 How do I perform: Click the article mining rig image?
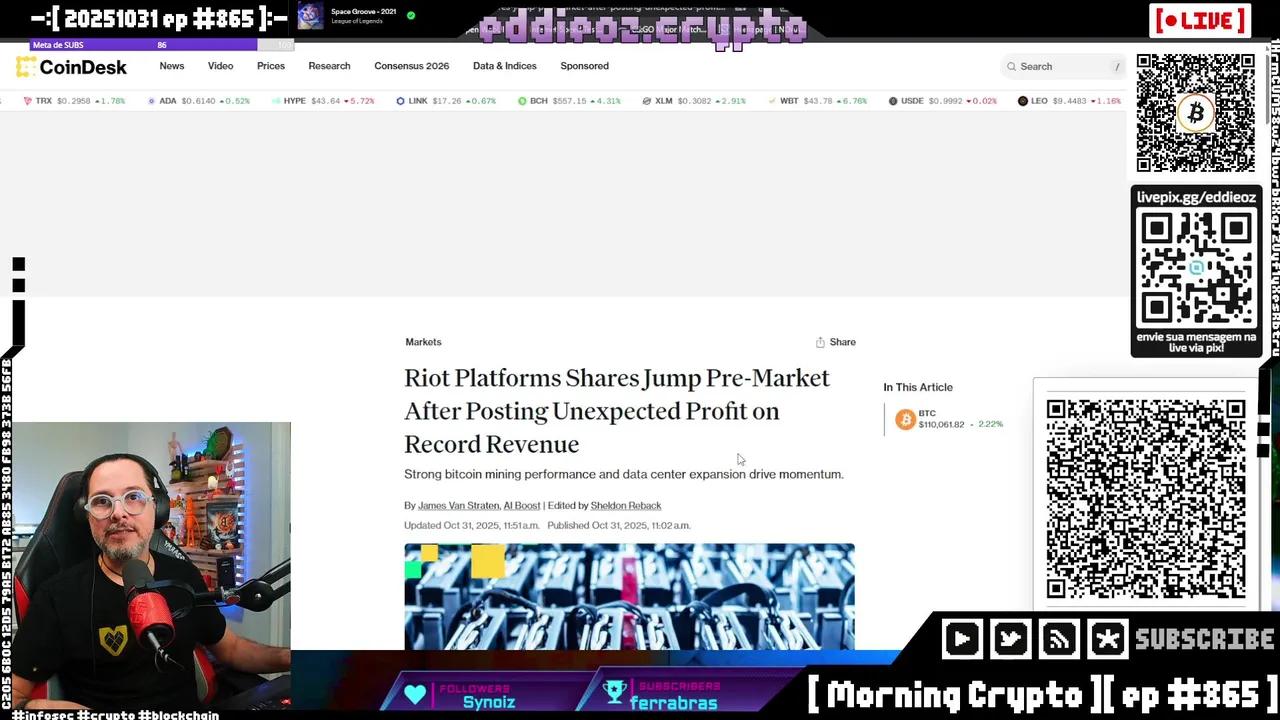click(x=629, y=597)
